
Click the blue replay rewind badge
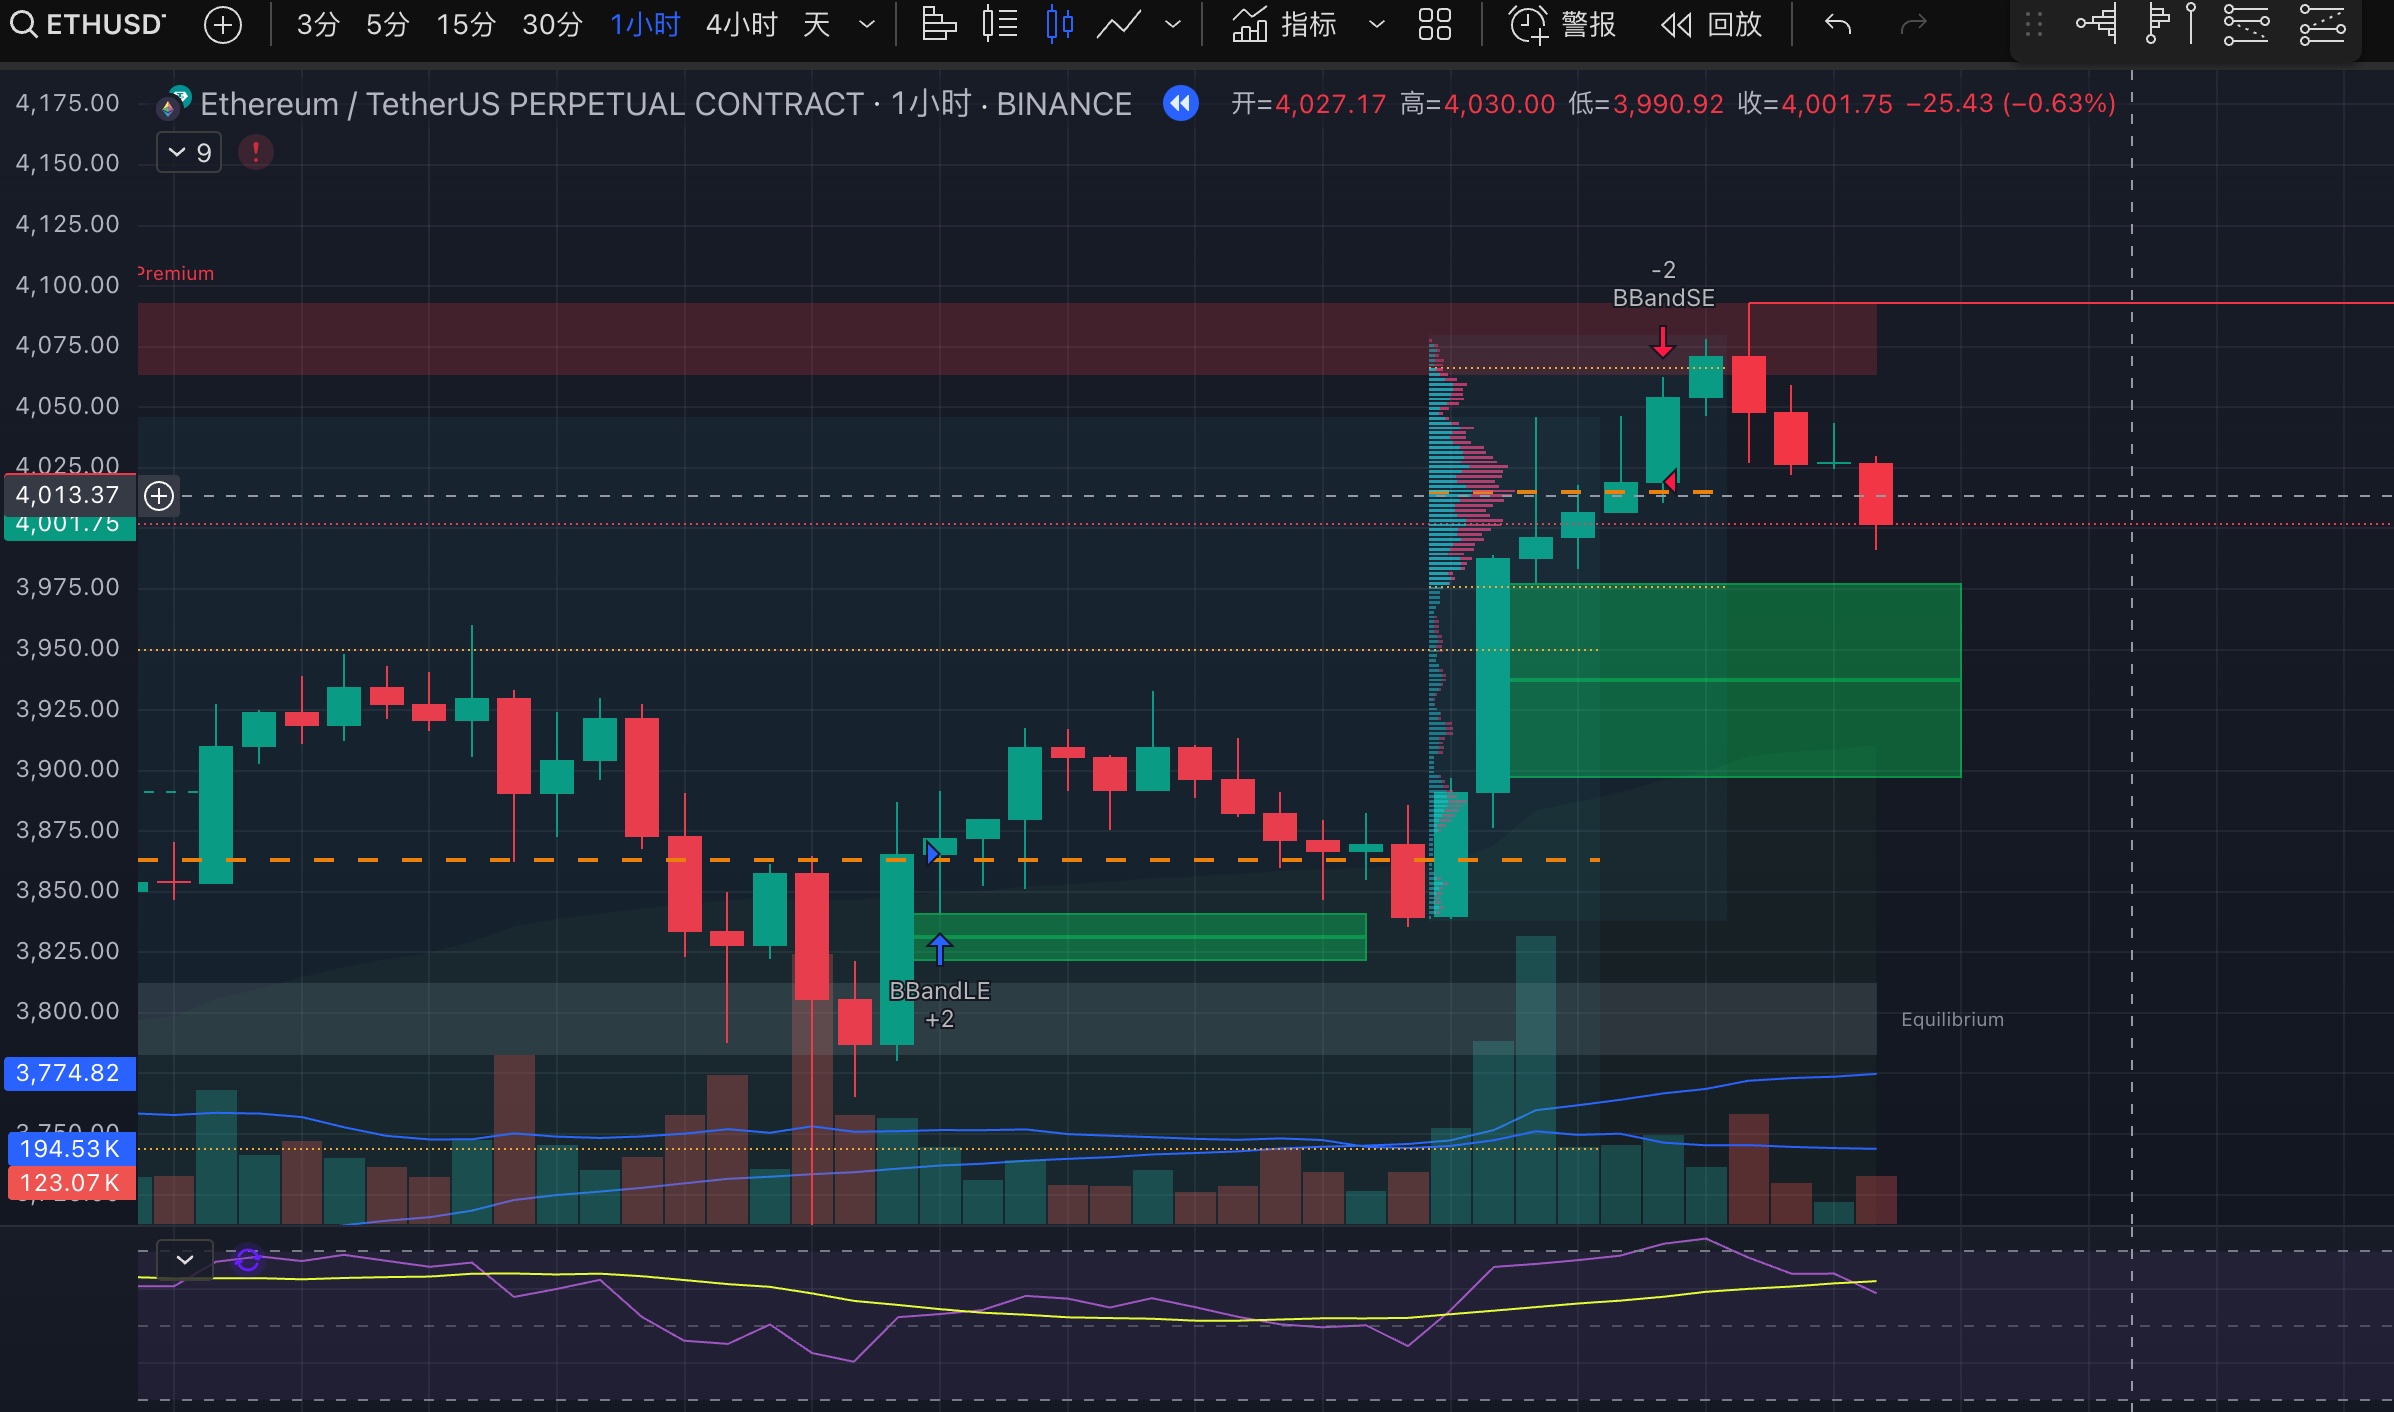coord(1181,103)
